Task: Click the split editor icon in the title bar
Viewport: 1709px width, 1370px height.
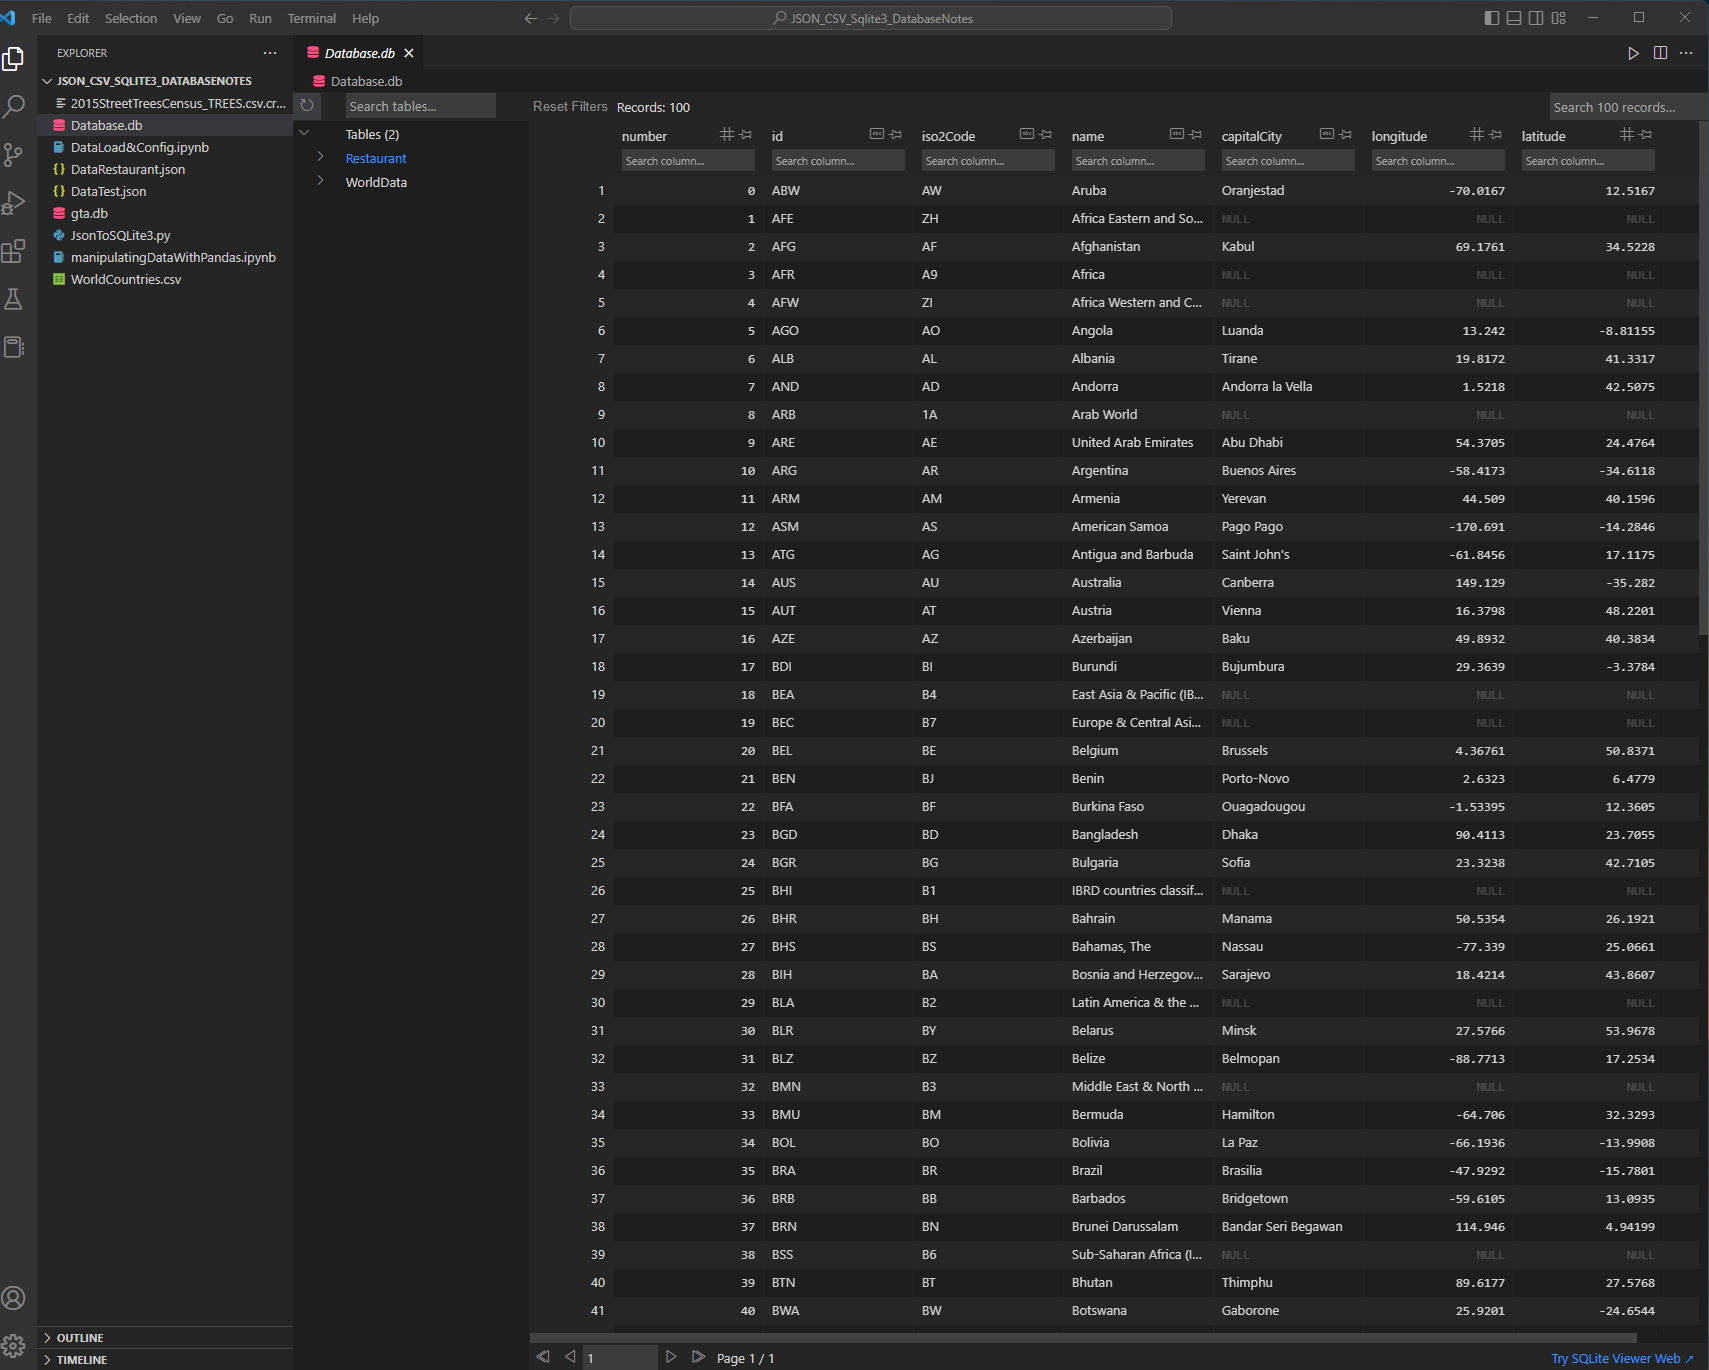Action: coord(1661,53)
